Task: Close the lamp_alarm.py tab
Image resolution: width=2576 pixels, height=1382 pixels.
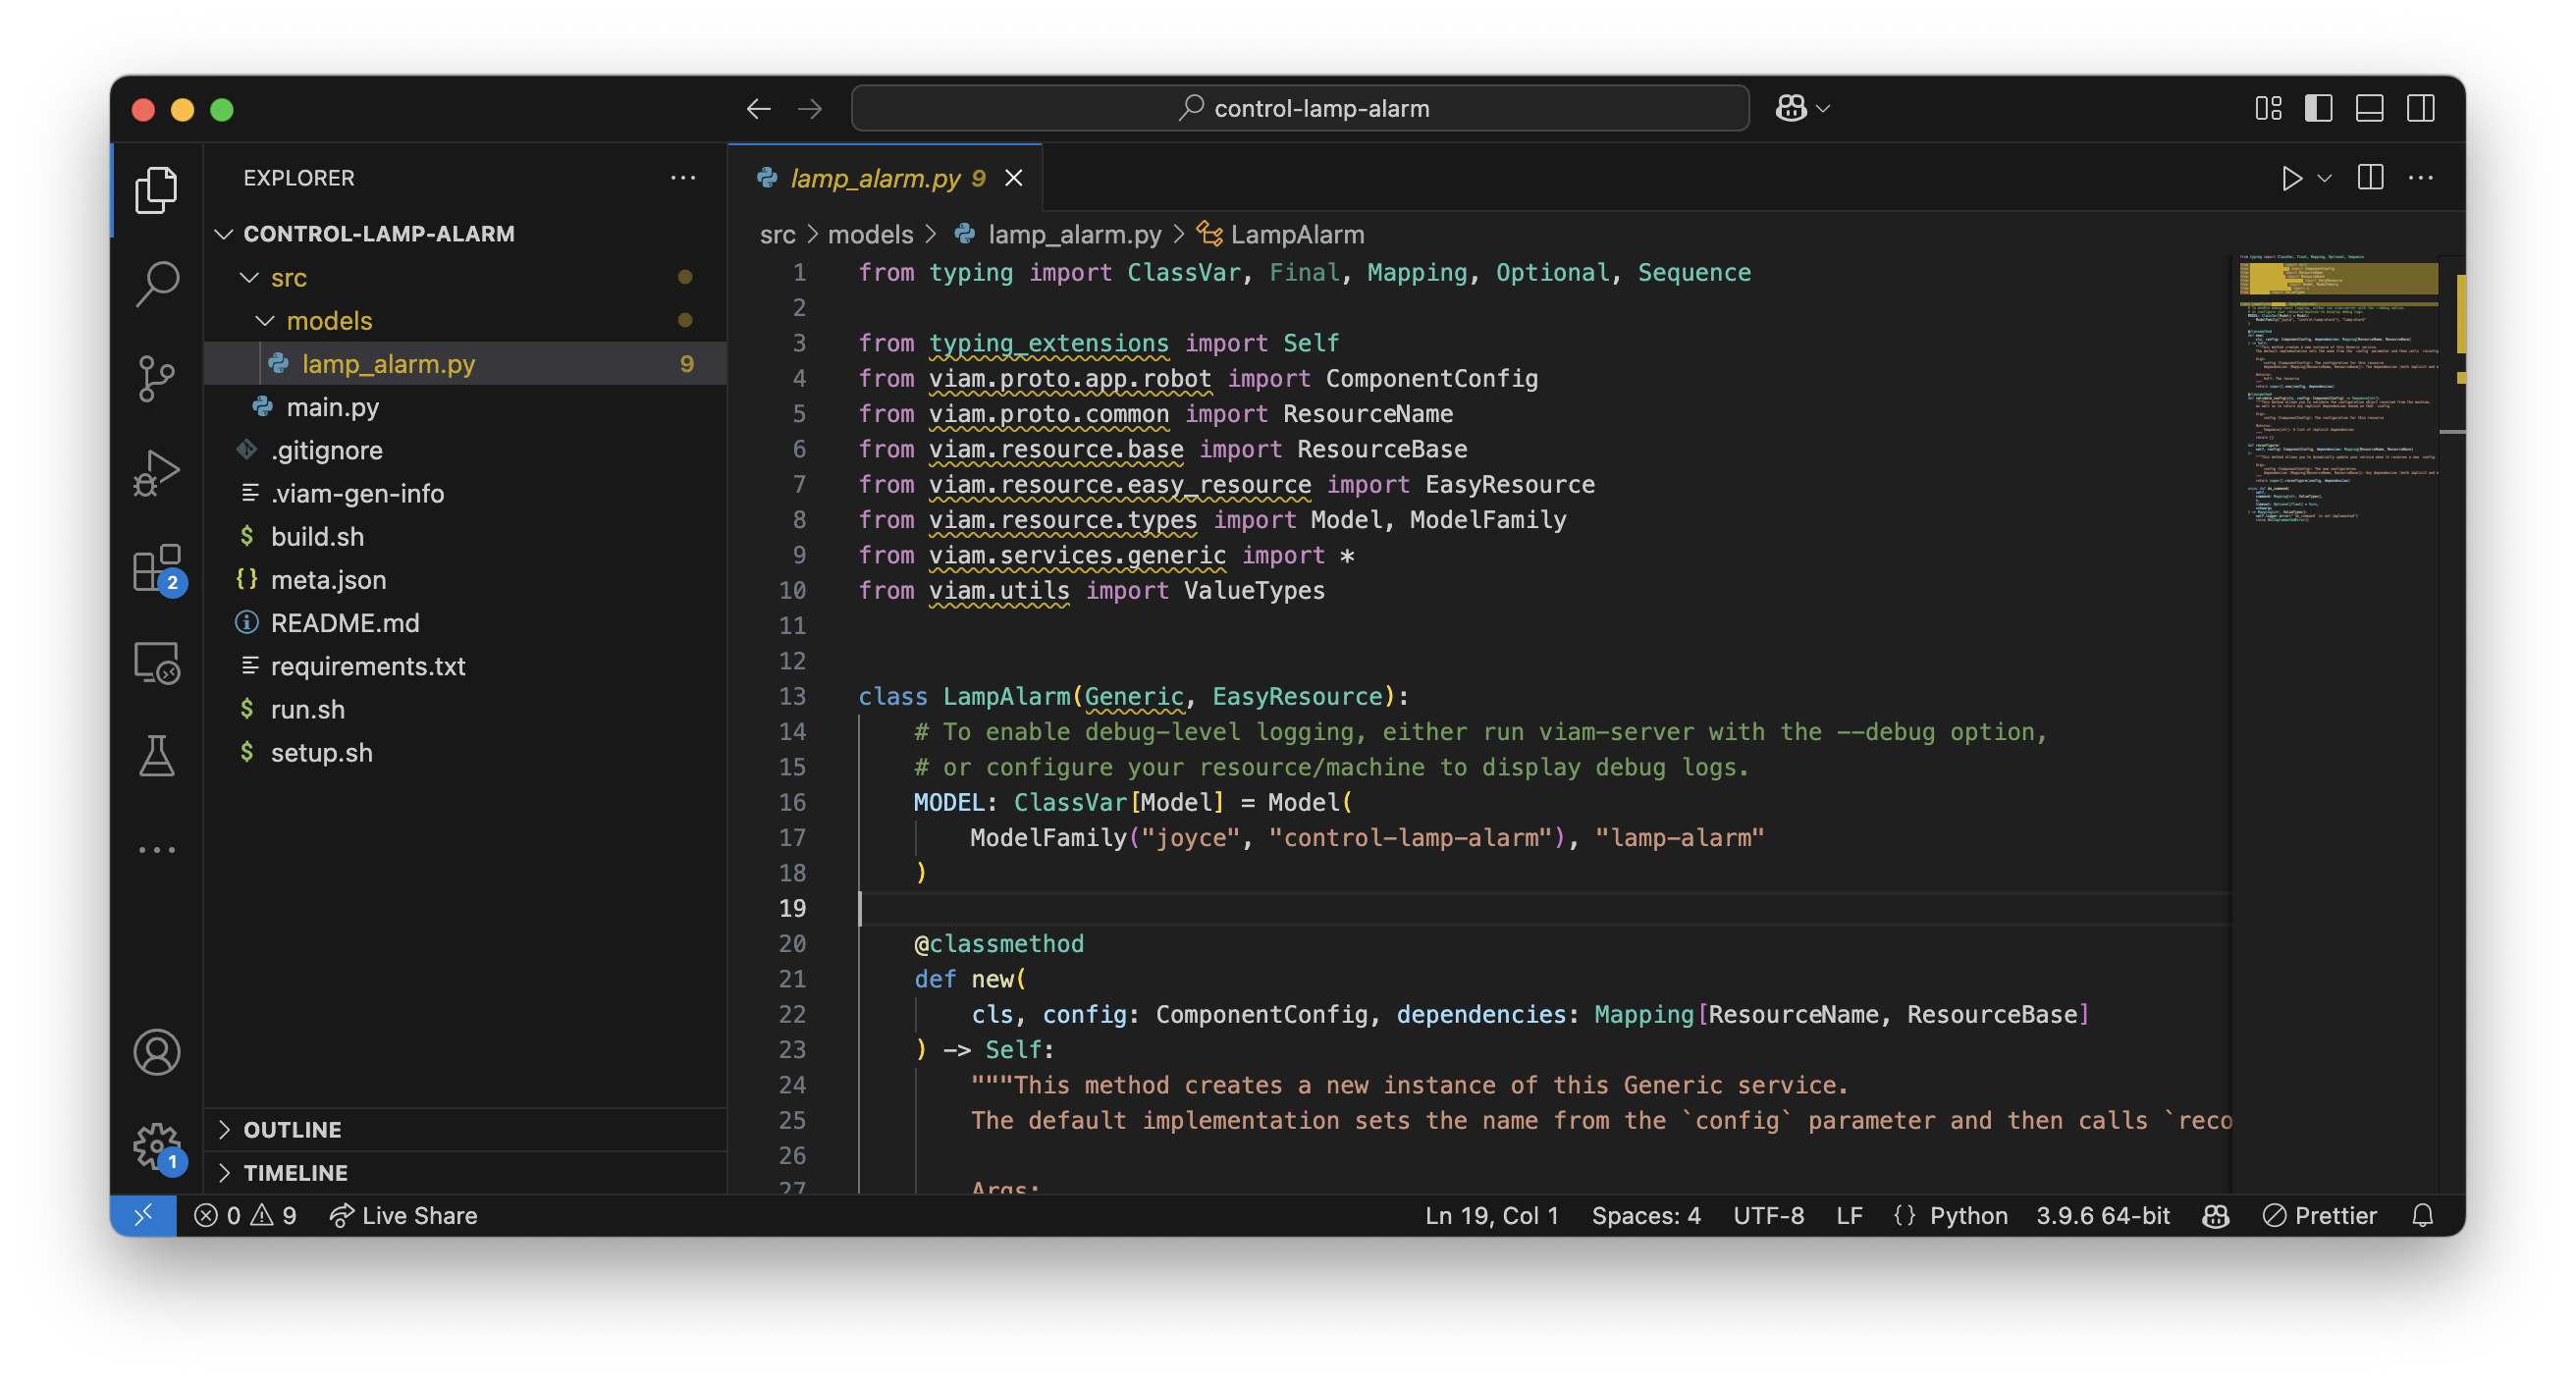Action: (1014, 178)
